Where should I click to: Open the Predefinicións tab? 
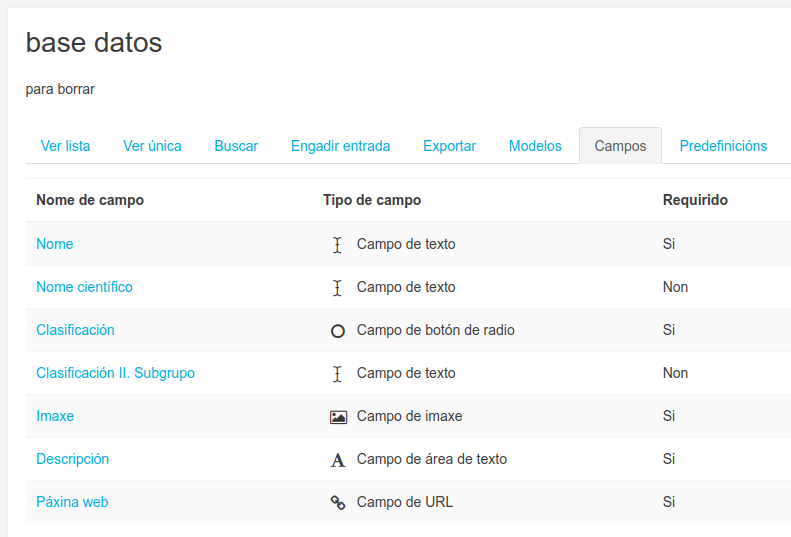pyautogui.click(x=723, y=146)
